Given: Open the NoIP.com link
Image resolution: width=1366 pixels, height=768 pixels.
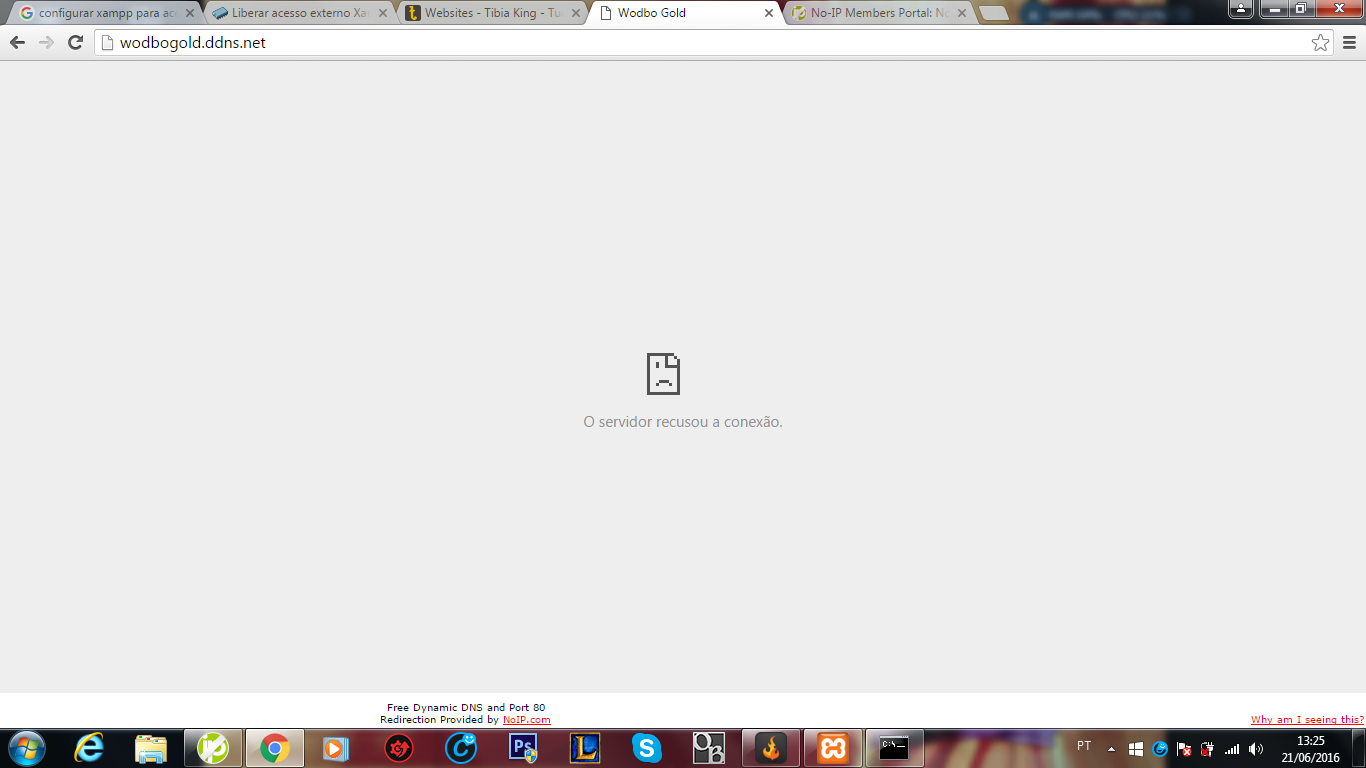Looking at the screenshot, I should coord(526,720).
